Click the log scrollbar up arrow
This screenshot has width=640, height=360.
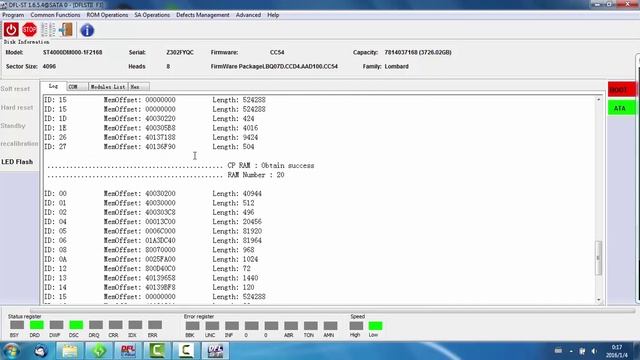click(599, 99)
